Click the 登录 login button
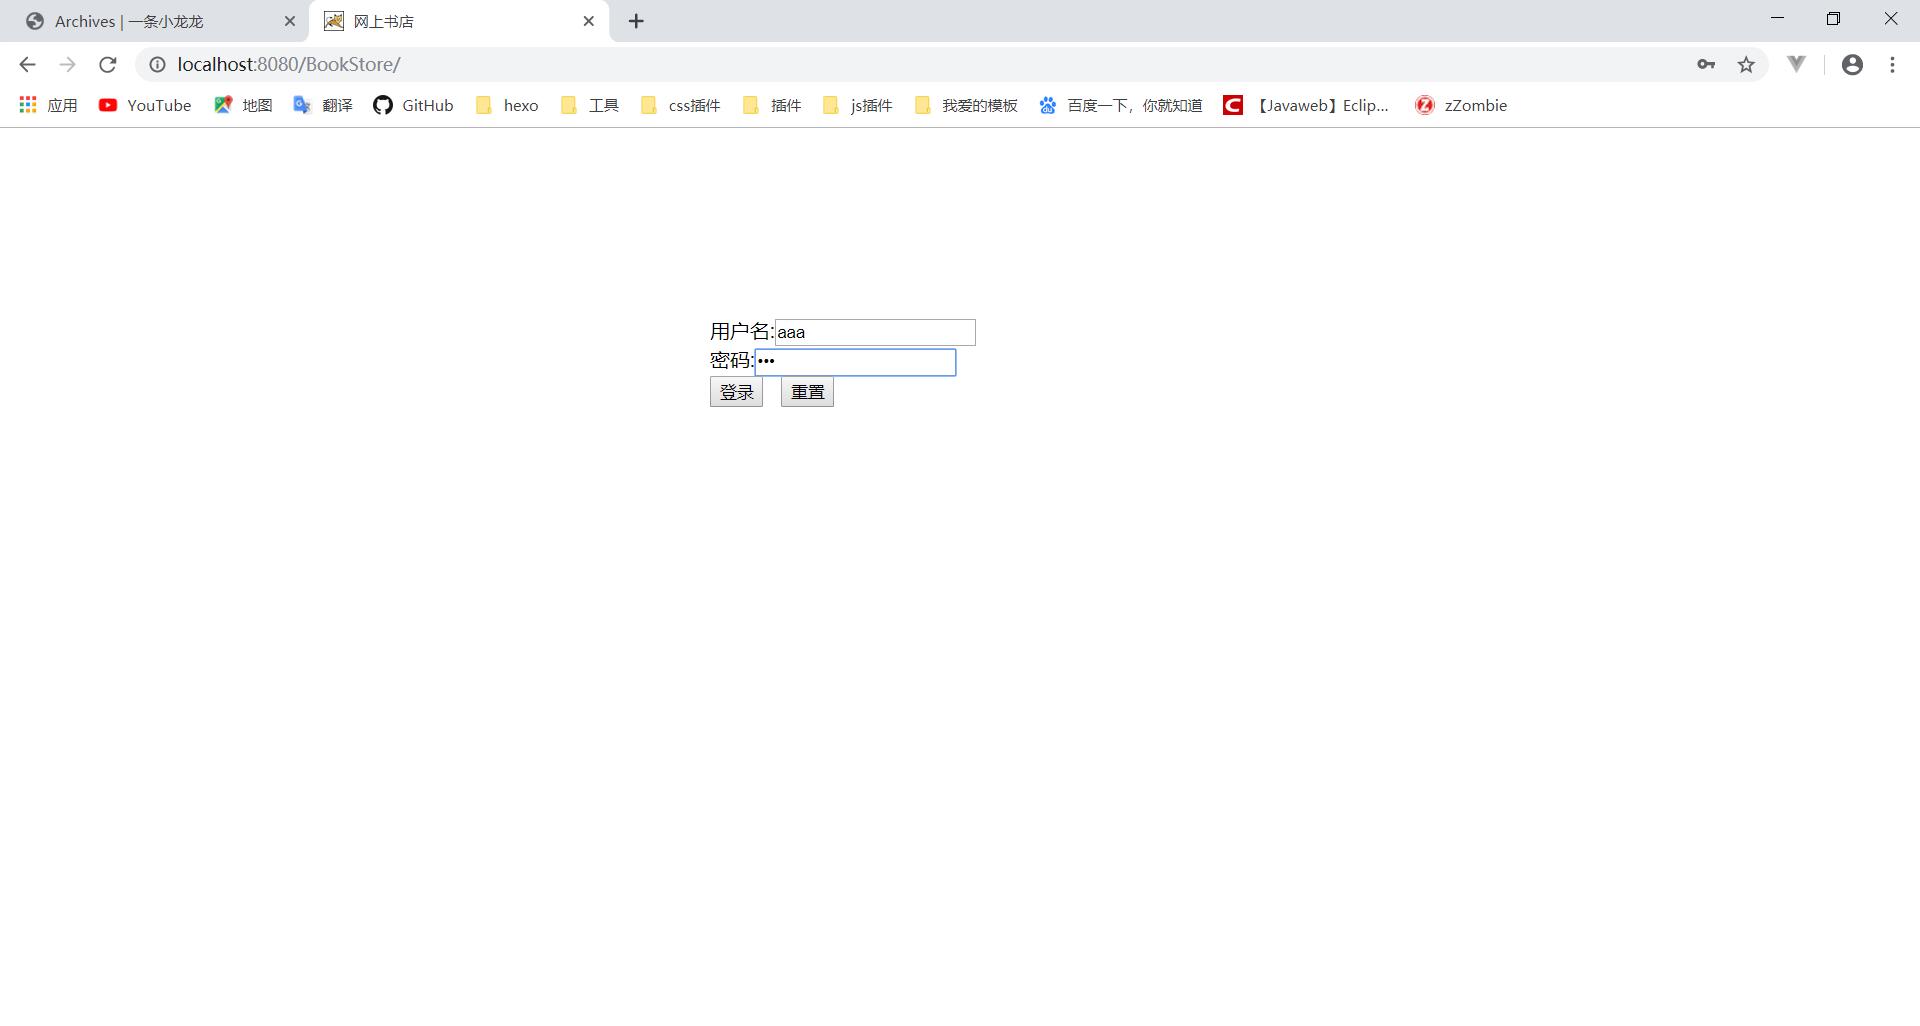 click(736, 393)
